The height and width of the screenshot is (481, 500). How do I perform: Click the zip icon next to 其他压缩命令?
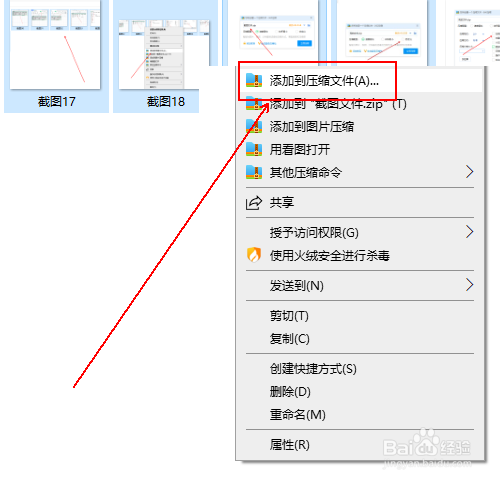(254, 172)
